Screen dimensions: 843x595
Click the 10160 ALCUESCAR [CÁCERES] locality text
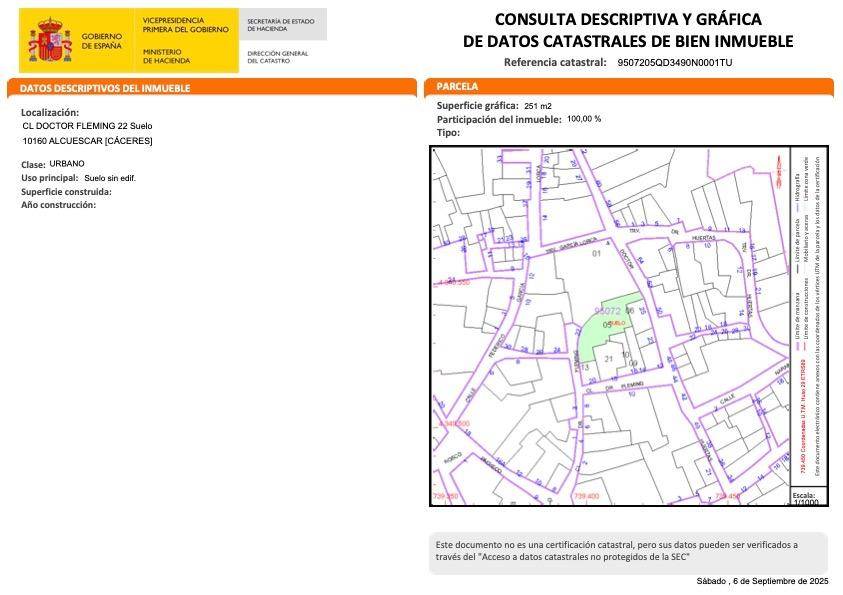coord(87,141)
